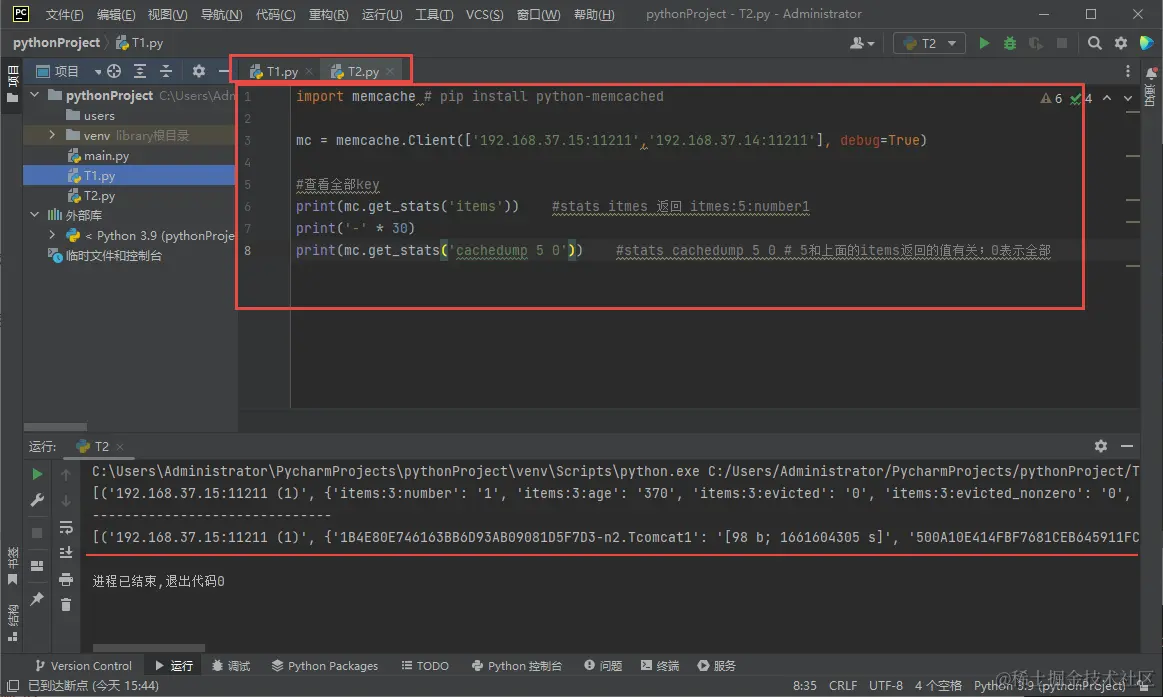Print the console output icon
This screenshot has width=1163, height=697.
(x=66, y=579)
